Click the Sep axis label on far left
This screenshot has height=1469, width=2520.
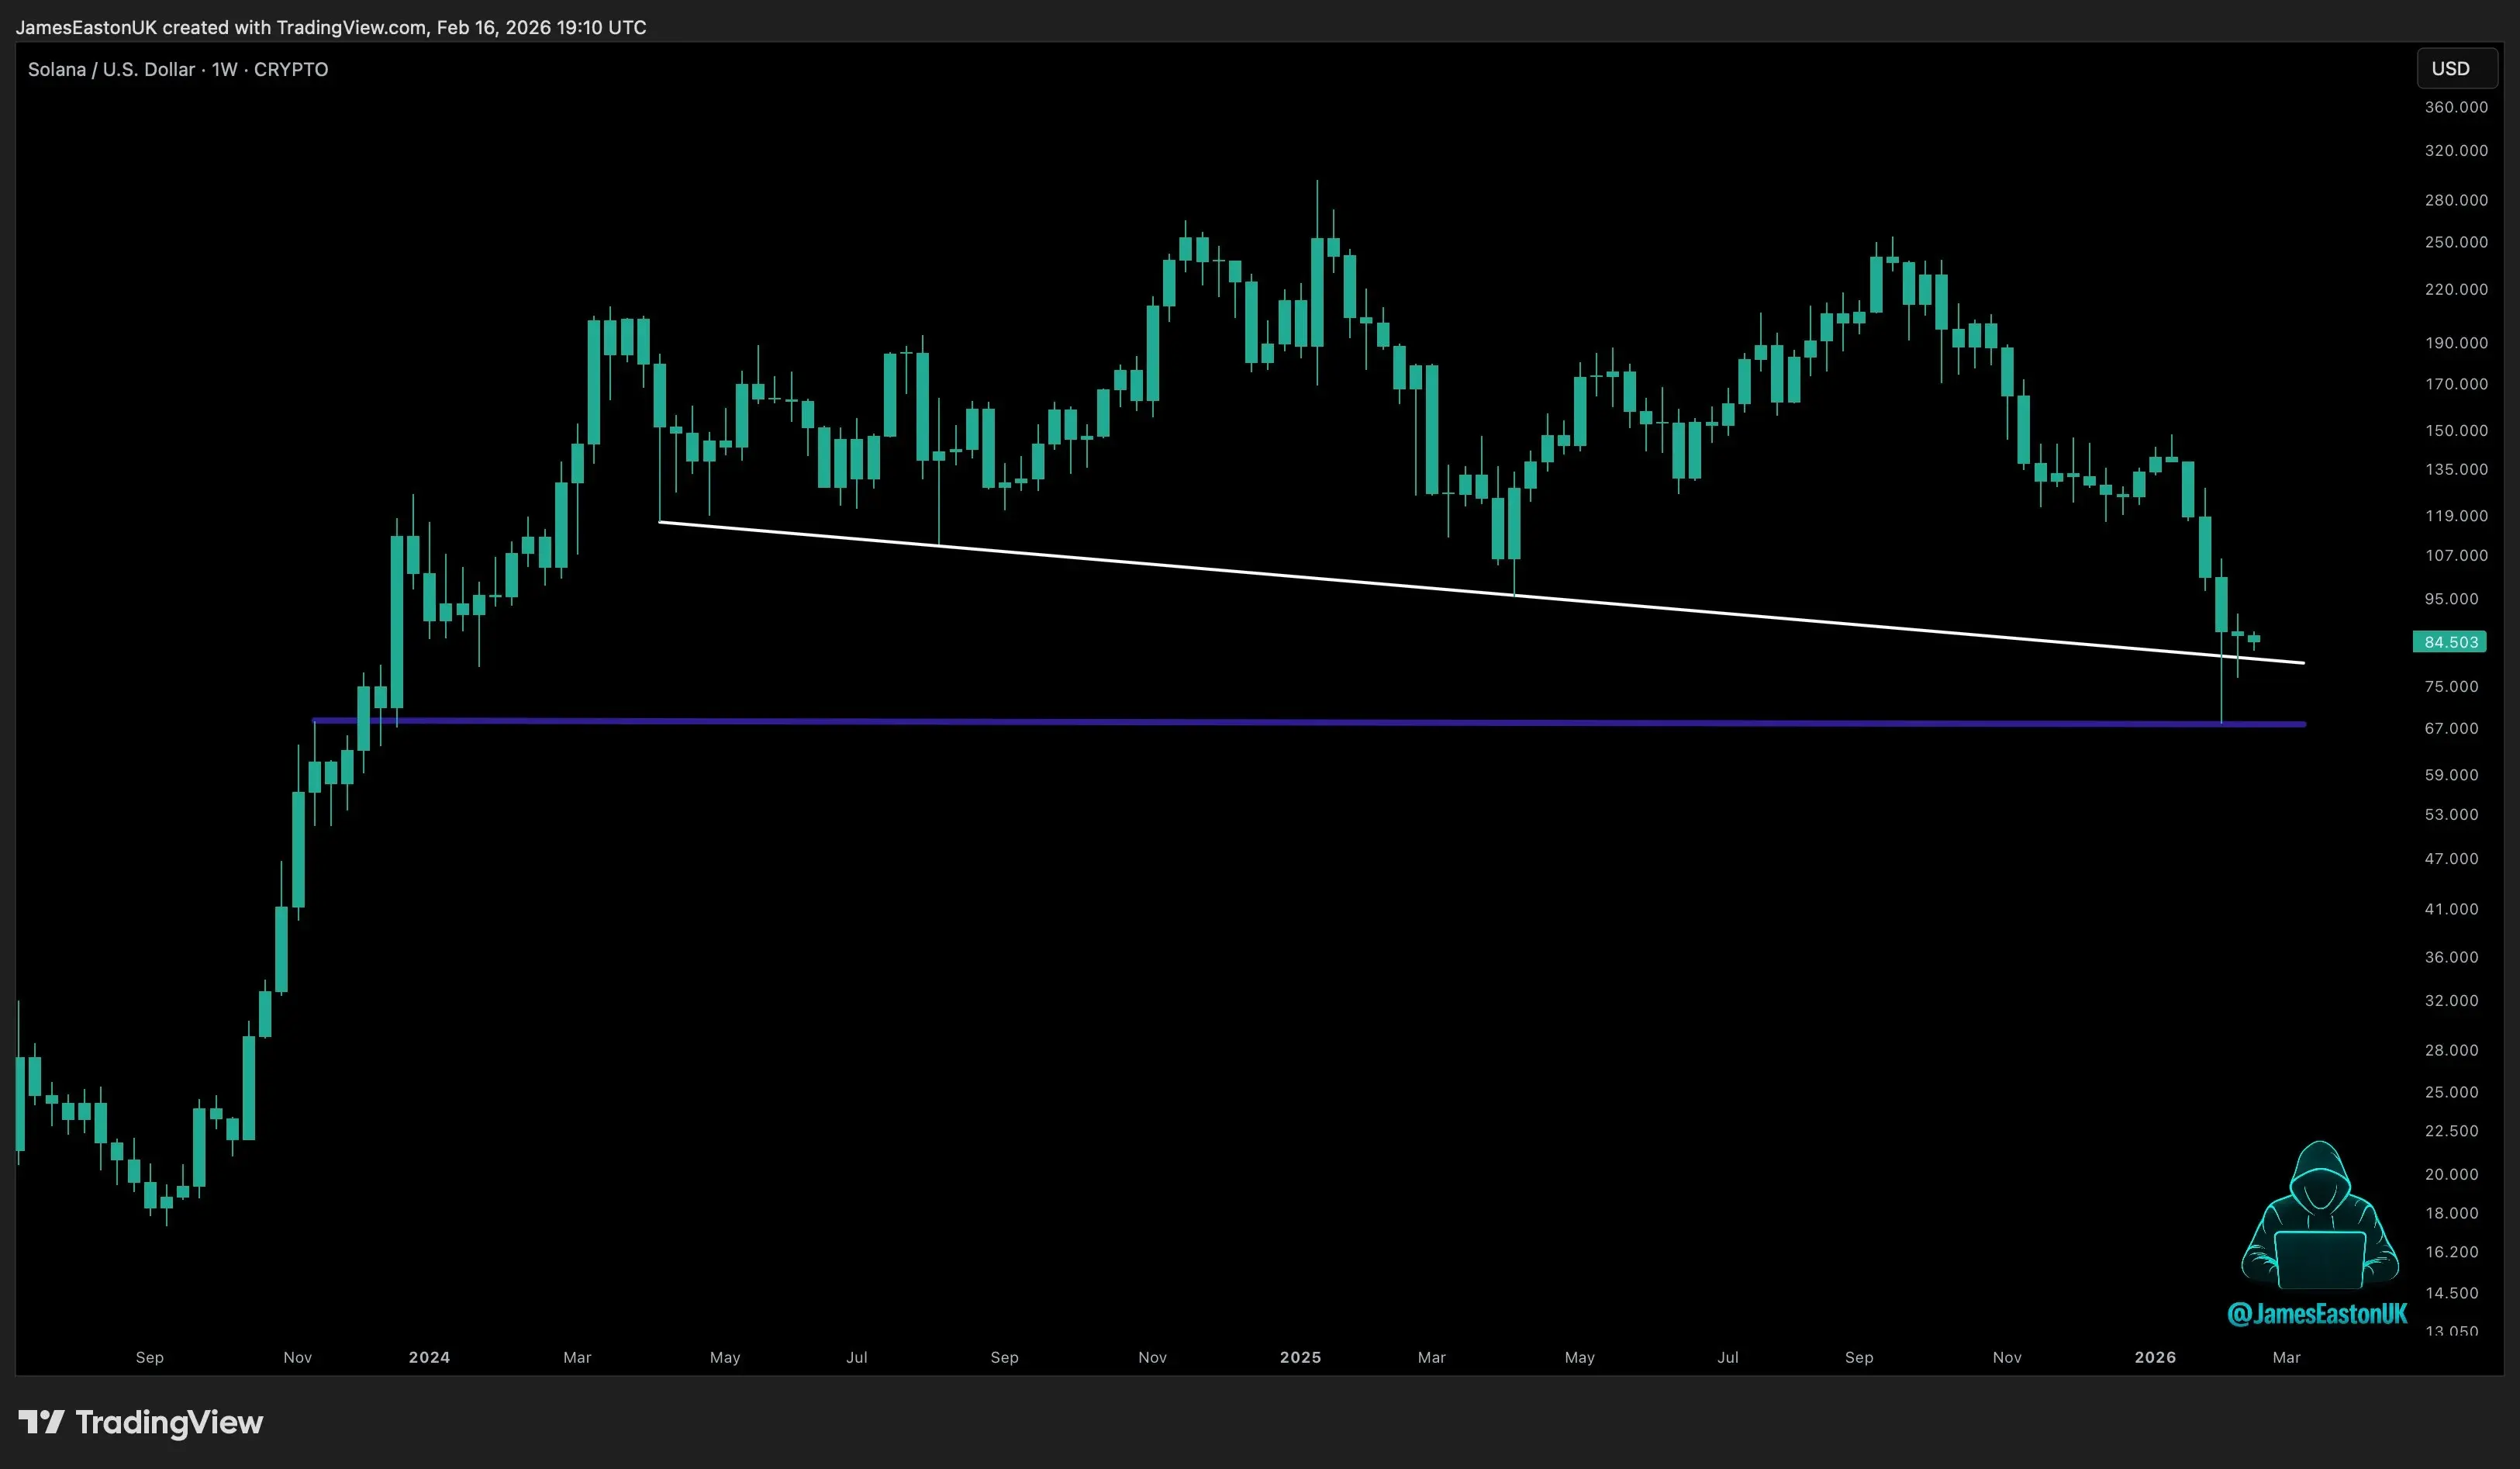(150, 1357)
